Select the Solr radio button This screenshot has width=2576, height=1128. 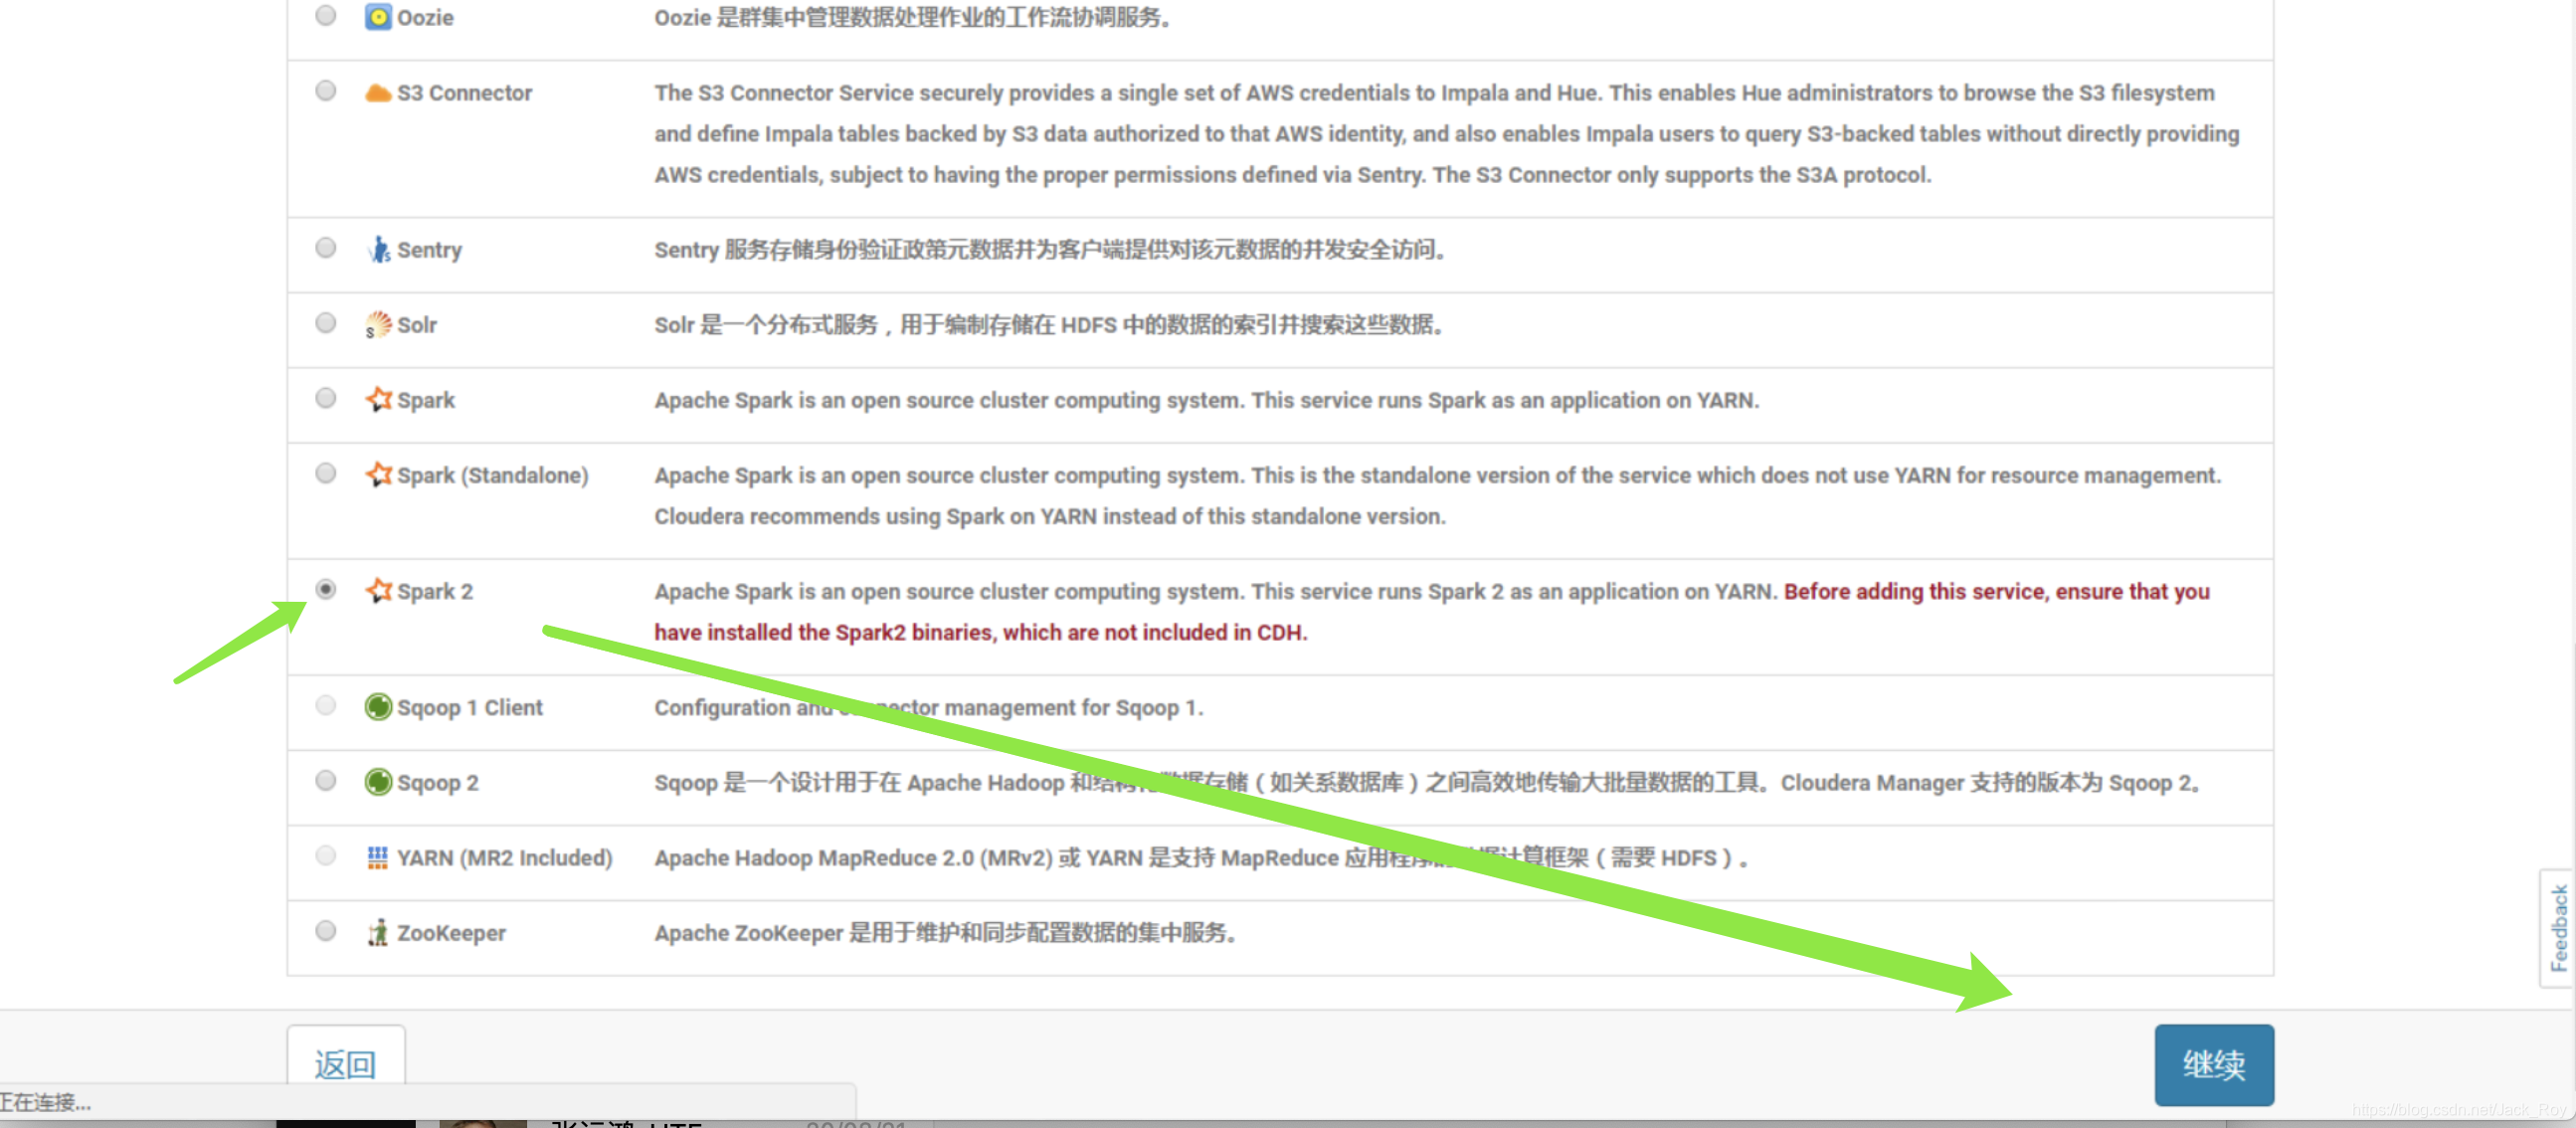click(326, 322)
